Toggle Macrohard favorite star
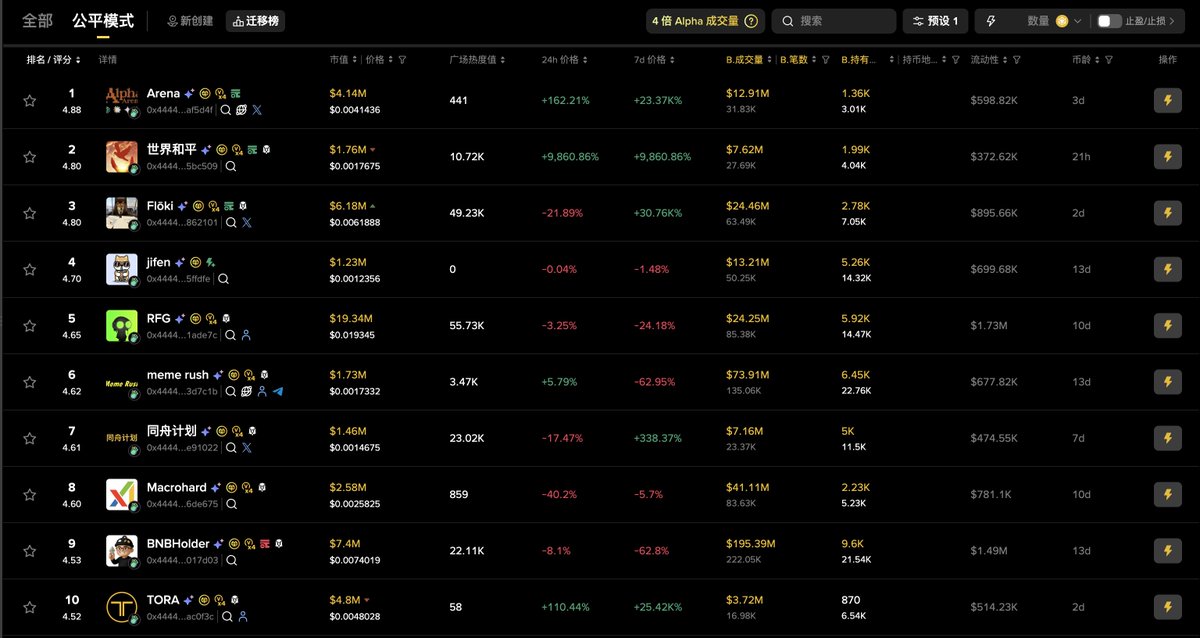 30,494
